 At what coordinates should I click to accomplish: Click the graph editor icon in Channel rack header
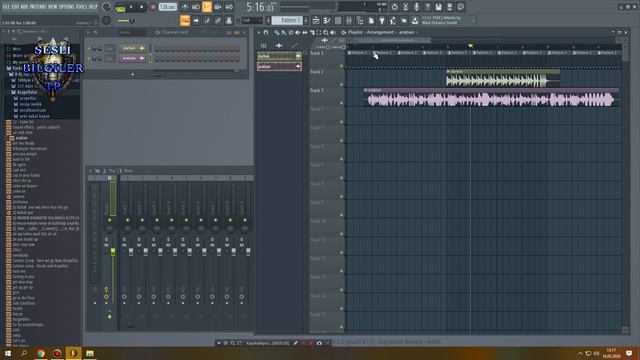click(229, 32)
